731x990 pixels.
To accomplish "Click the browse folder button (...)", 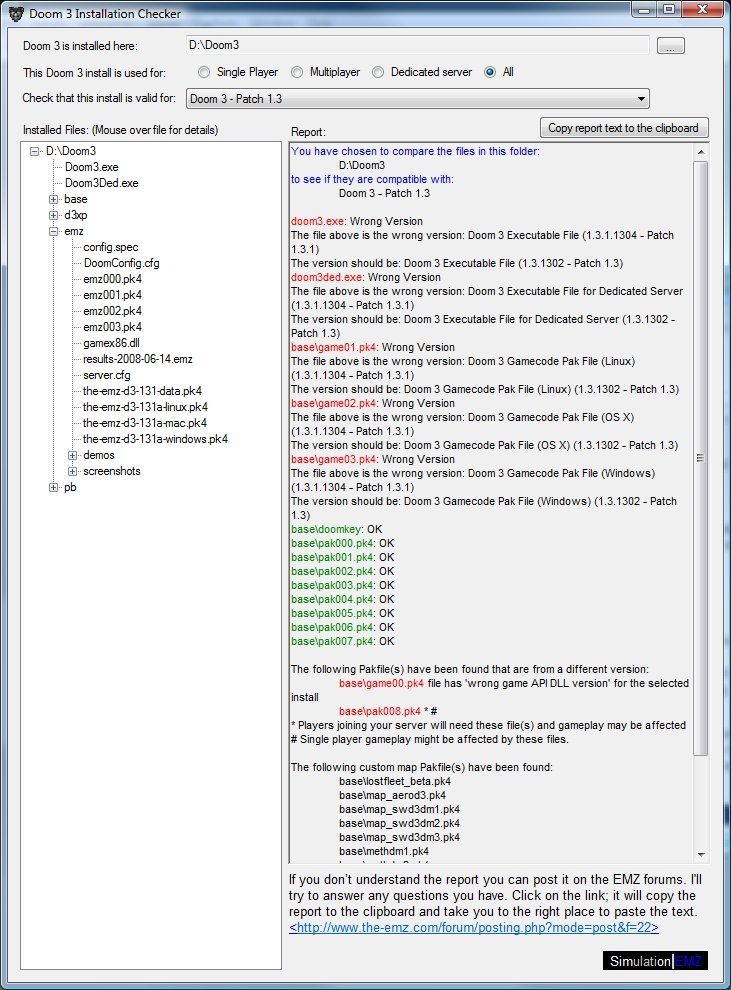I will 670,45.
